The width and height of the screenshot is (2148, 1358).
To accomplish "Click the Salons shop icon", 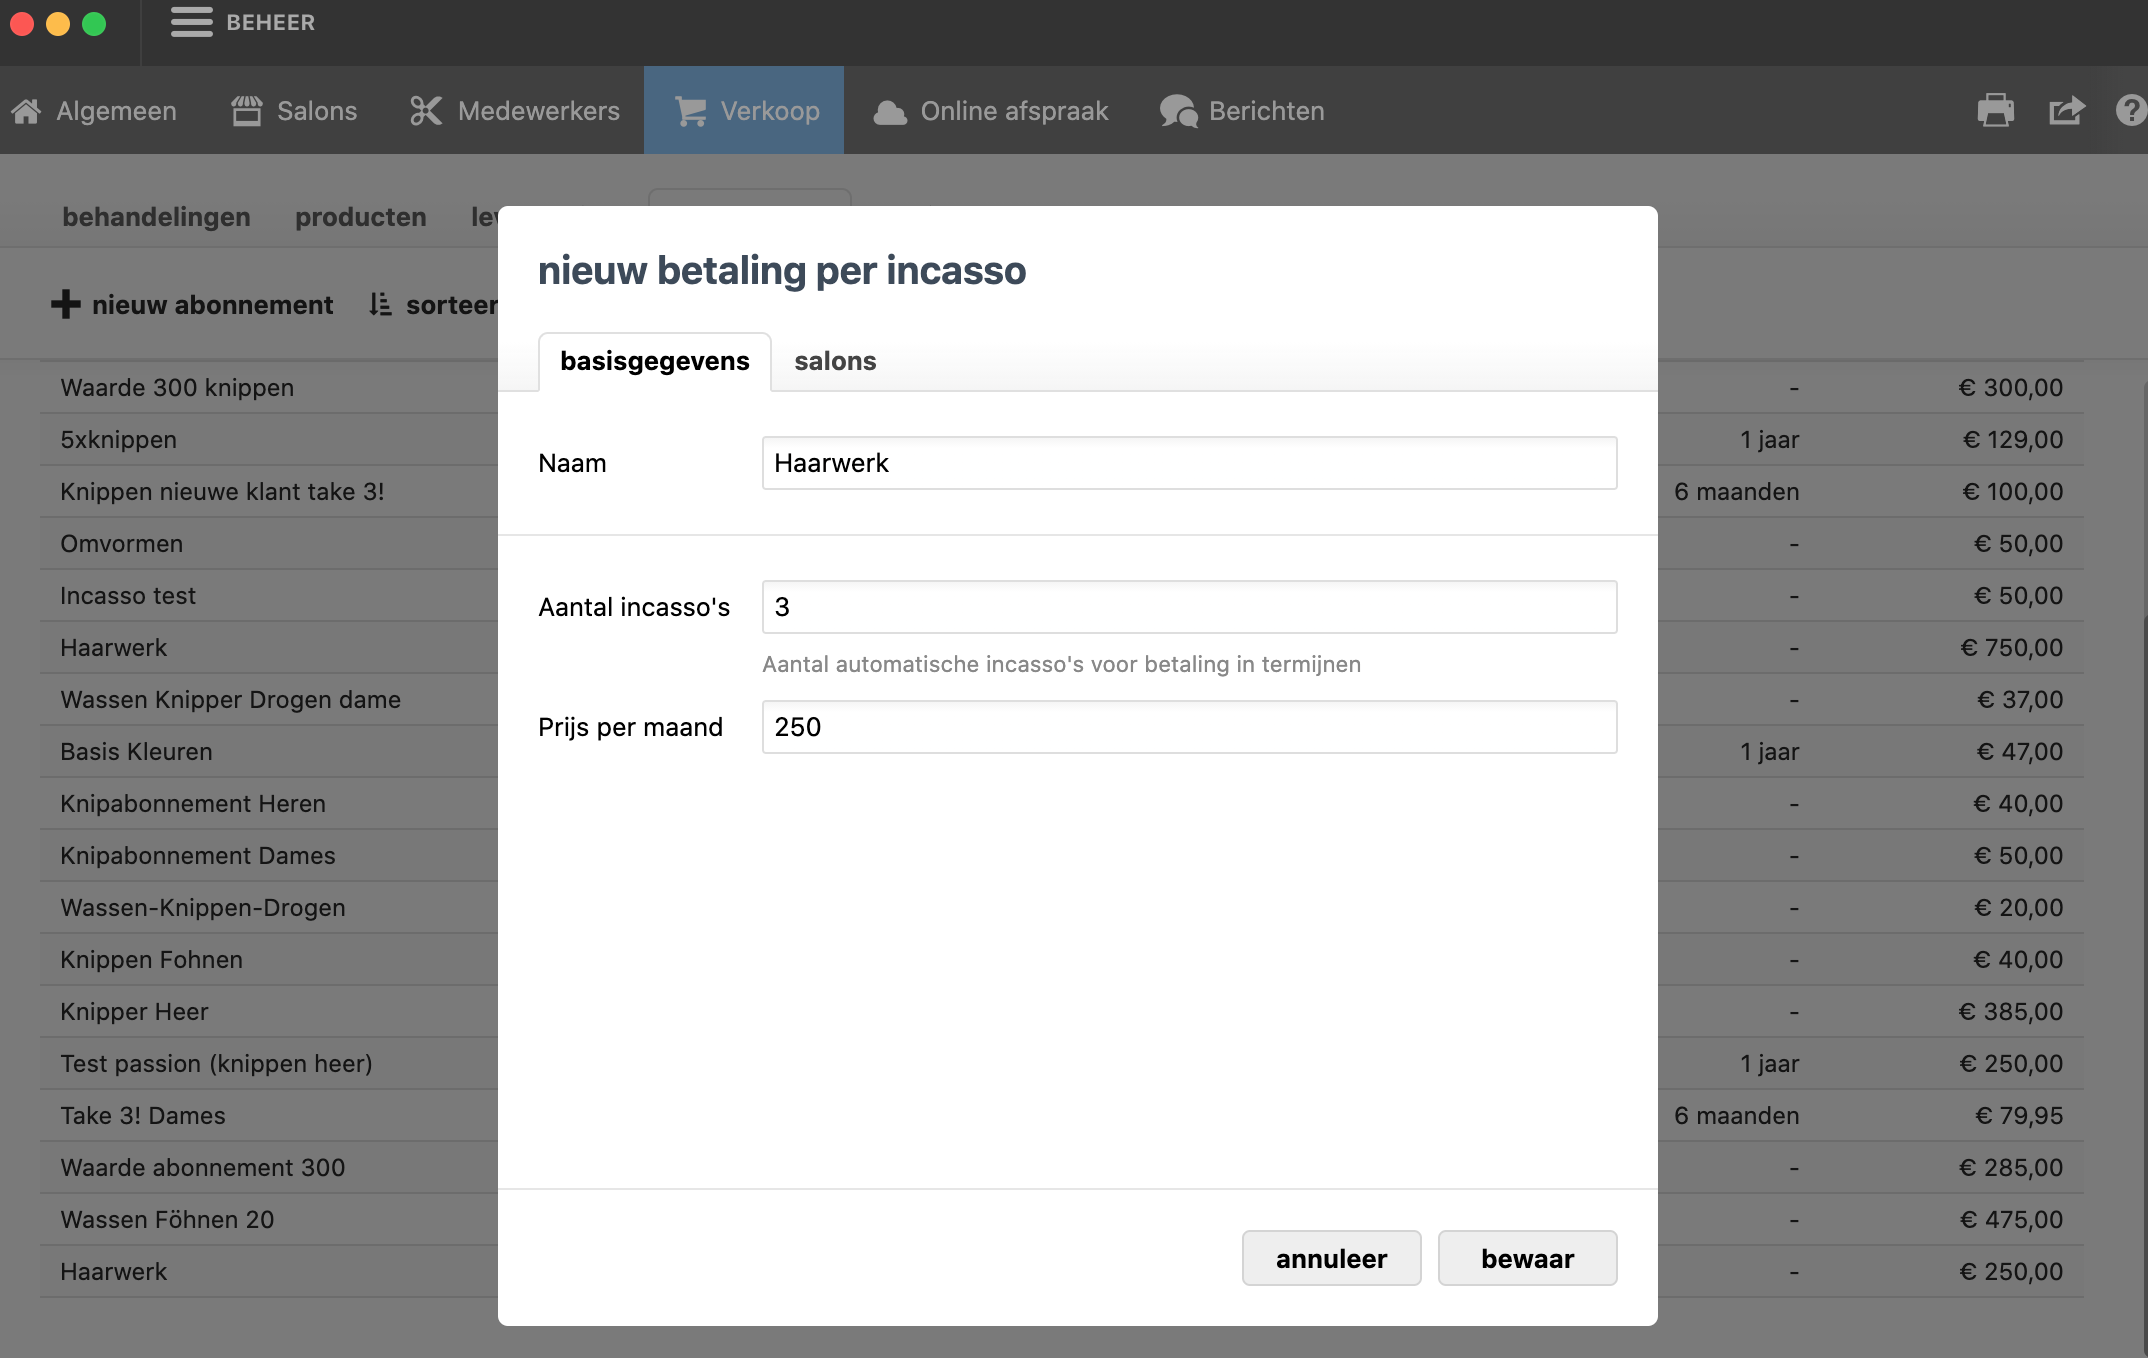I will [x=246, y=111].
